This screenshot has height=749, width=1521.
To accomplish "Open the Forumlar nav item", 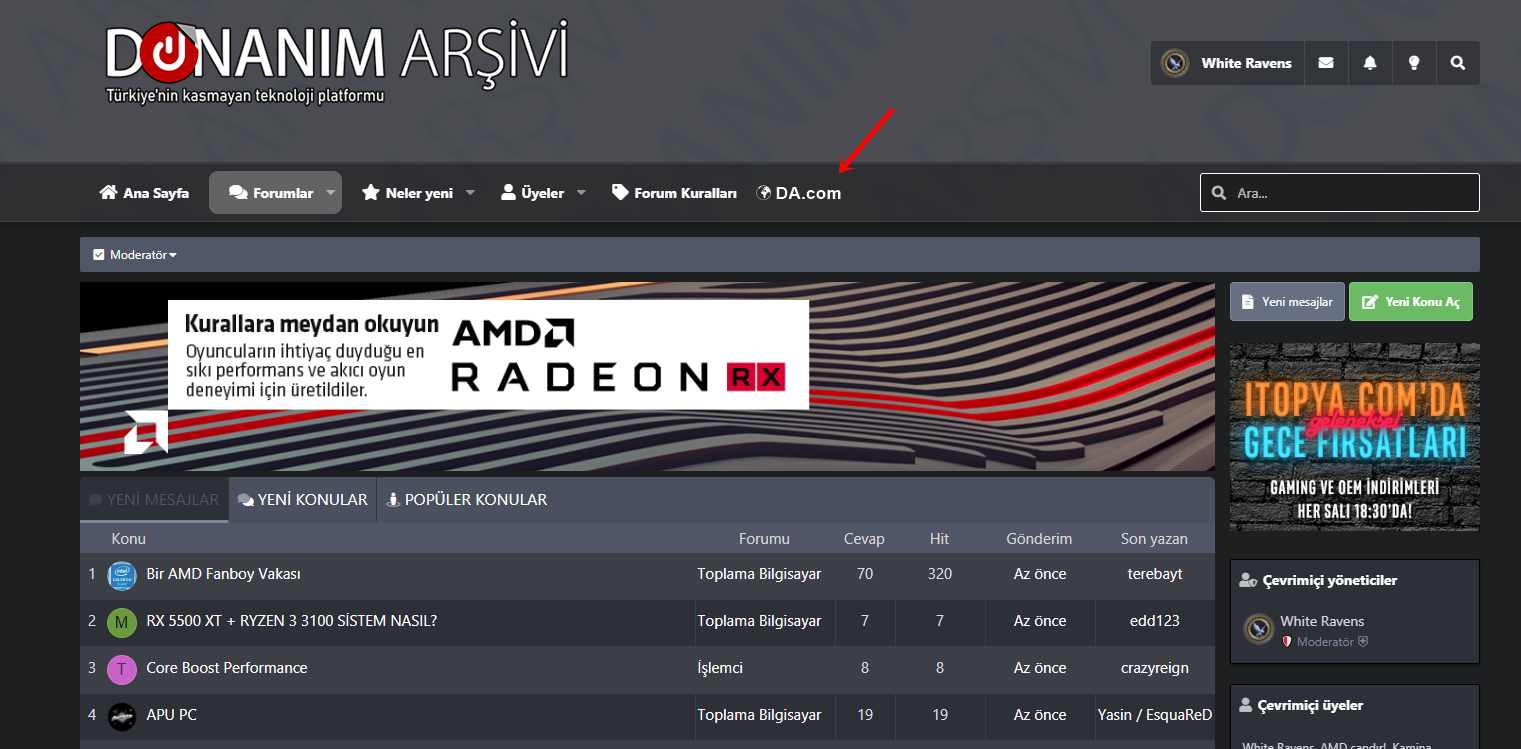I will pos(271,193).
